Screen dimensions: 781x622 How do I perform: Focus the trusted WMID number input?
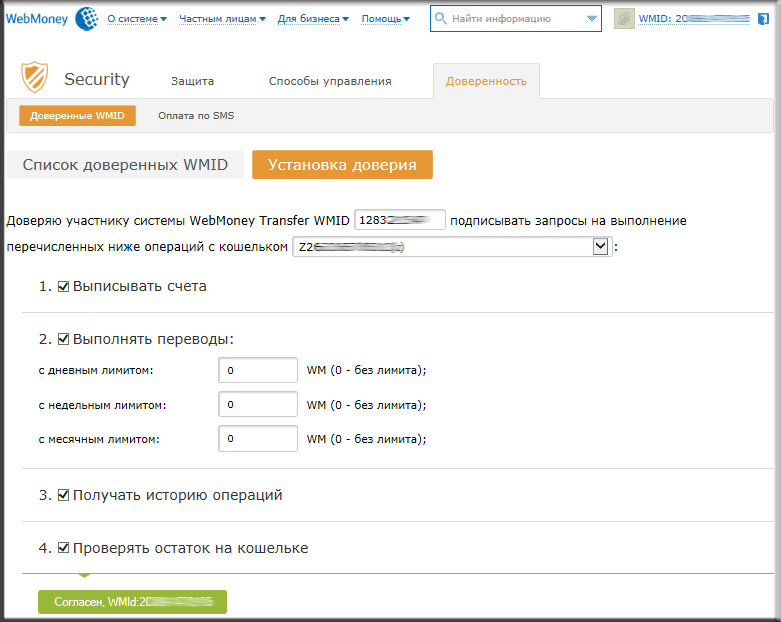point(400,220)
